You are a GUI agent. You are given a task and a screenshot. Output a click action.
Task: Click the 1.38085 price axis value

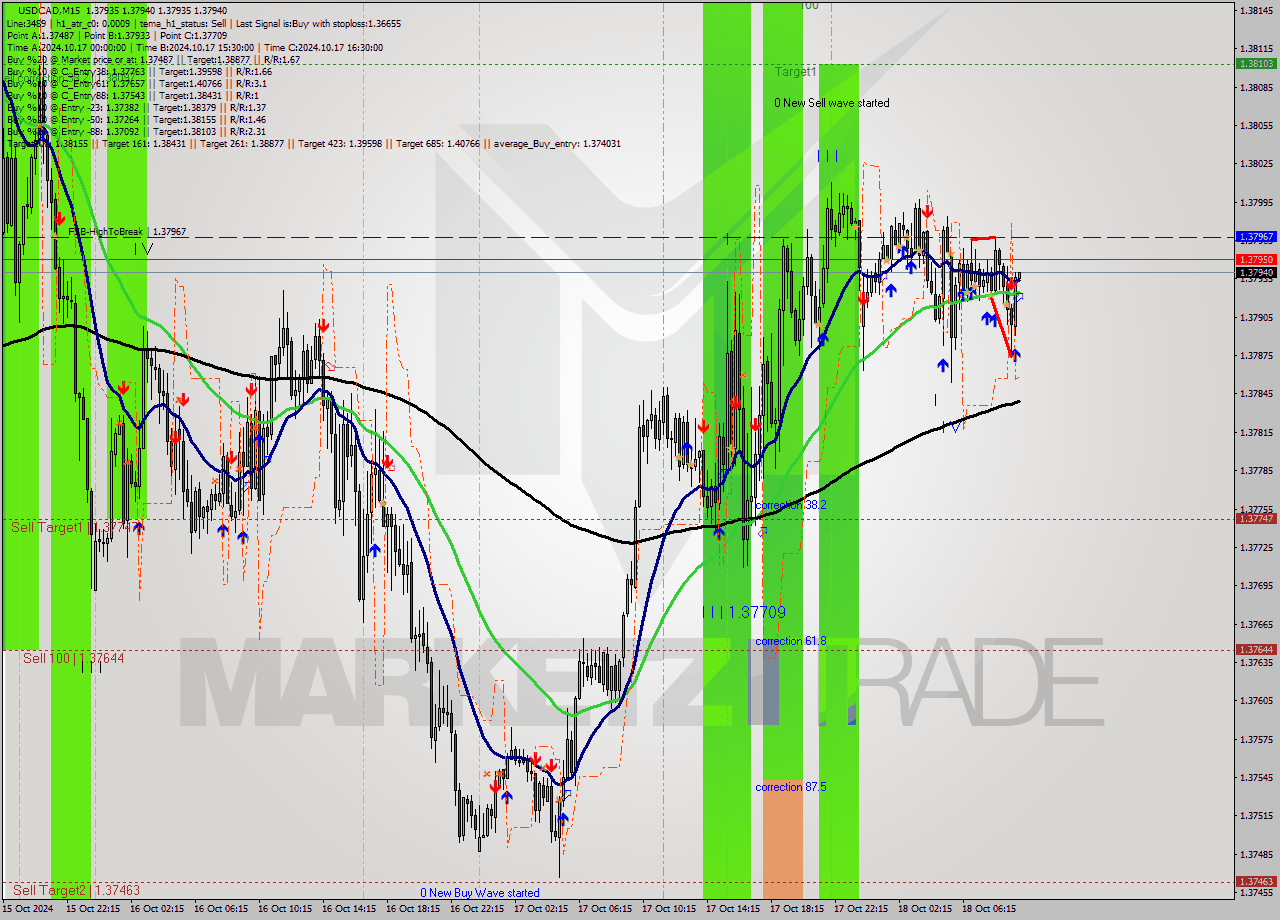[1256, 87]
